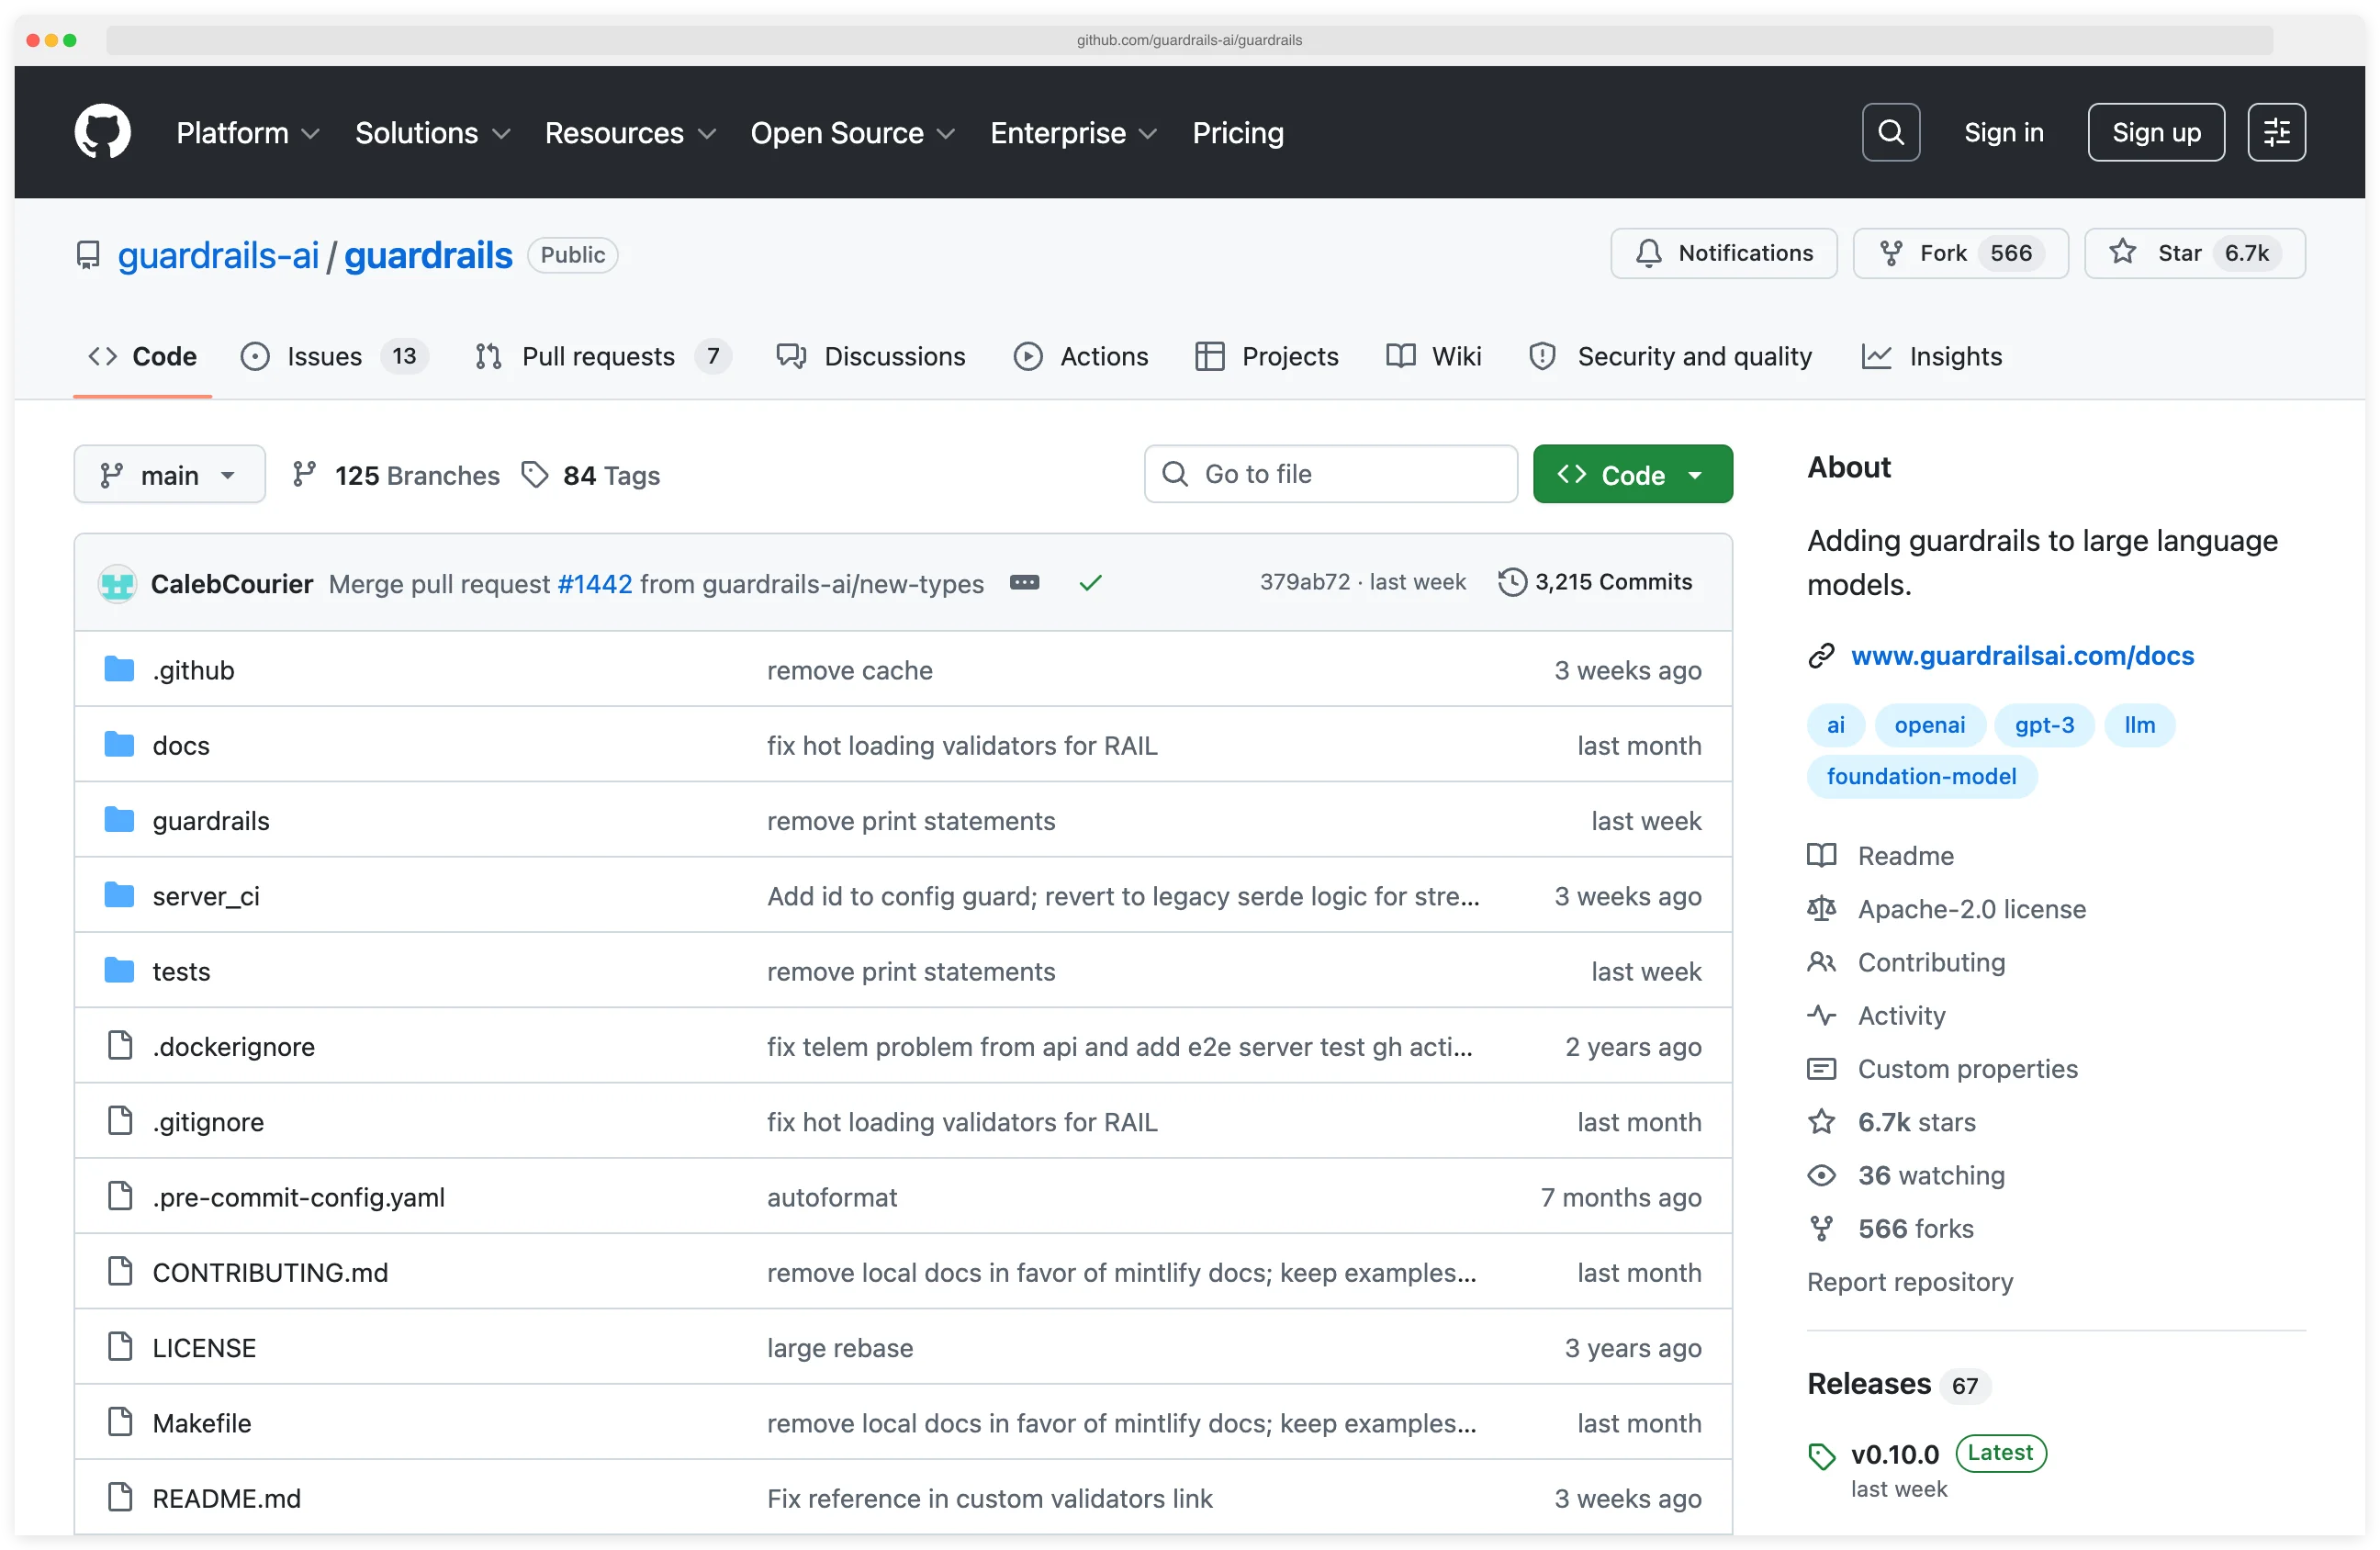Click the GitHub octocat home logo
Screen dimensions: 2380x1550
tap(102, 131)
